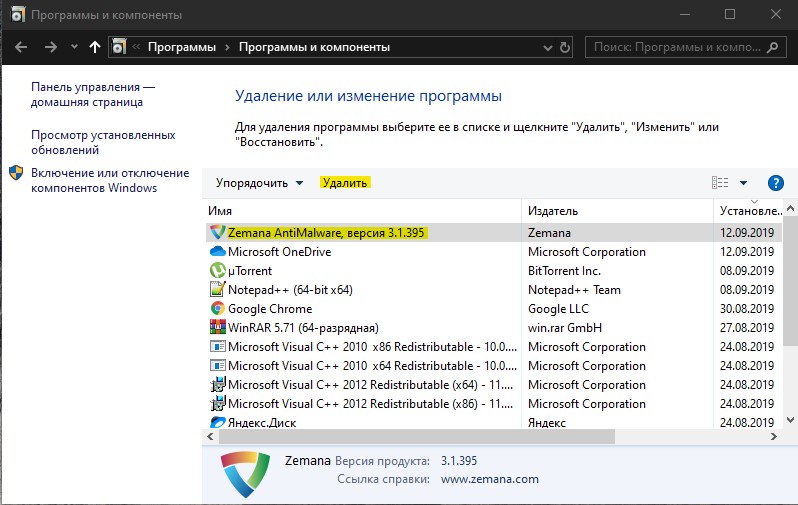Screen dimensions: 798x505
Task: Click the 30.08.2019 install date
Action: pos(747,309)
